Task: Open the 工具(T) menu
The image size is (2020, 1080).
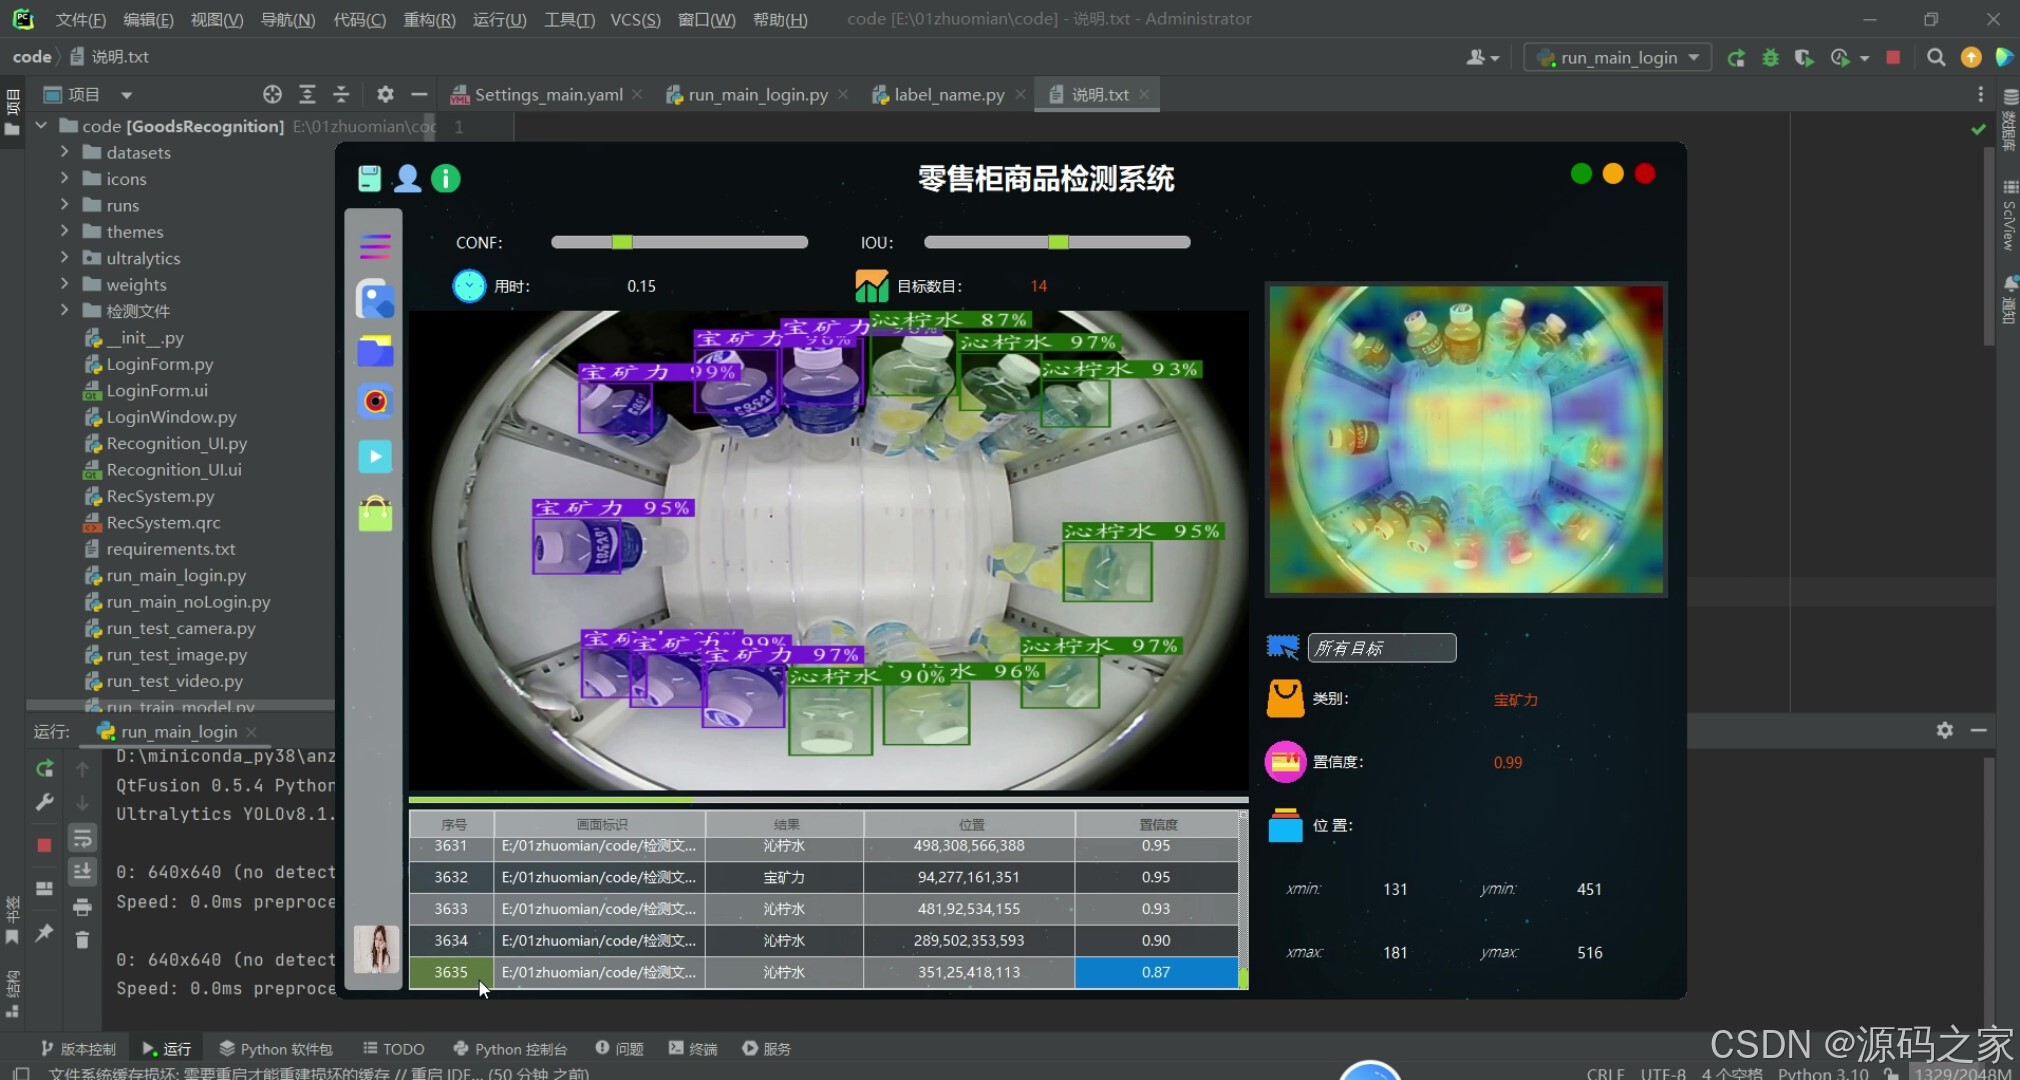Action: pos(568,19)
